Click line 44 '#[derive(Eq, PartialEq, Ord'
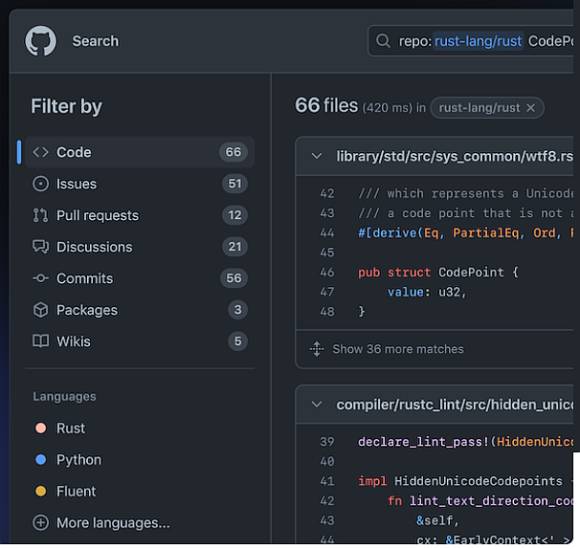Image resolution: width=580 pixels, height=549 pixels. [x=465, y=233]
